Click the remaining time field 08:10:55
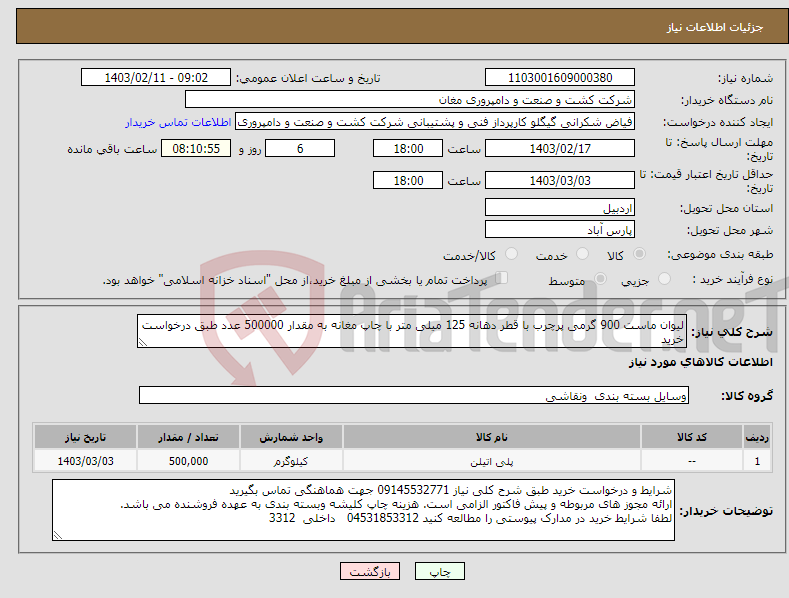This screenshot has height=598, width=789. click(x=196, y=148)
